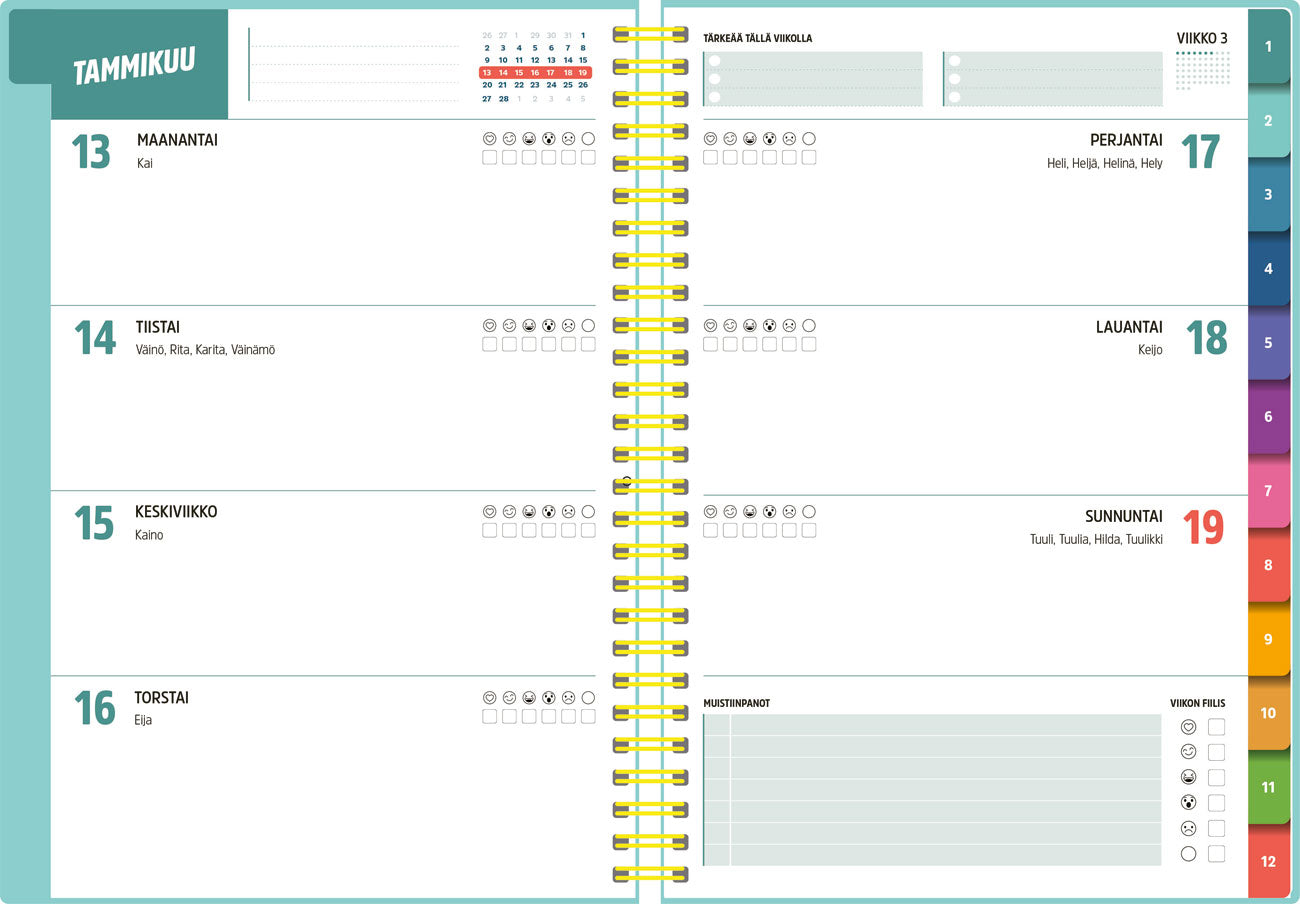This screenshot has height=904, width=1300.
Task: Switch to the pink month tab 7
Action: [x=1269, y=491]
